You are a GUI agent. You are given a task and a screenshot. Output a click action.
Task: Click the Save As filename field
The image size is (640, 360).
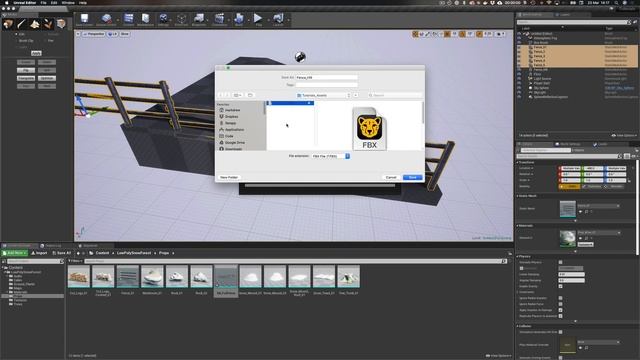pyautogui.click(x=327, y=77)
